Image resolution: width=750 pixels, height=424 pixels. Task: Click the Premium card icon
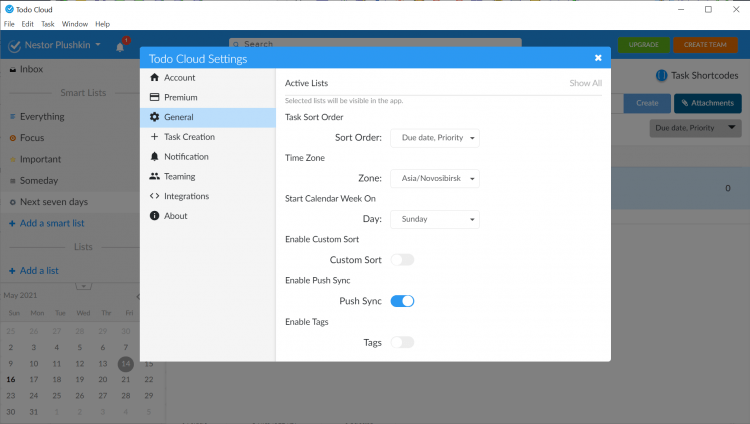pos(154,97)
